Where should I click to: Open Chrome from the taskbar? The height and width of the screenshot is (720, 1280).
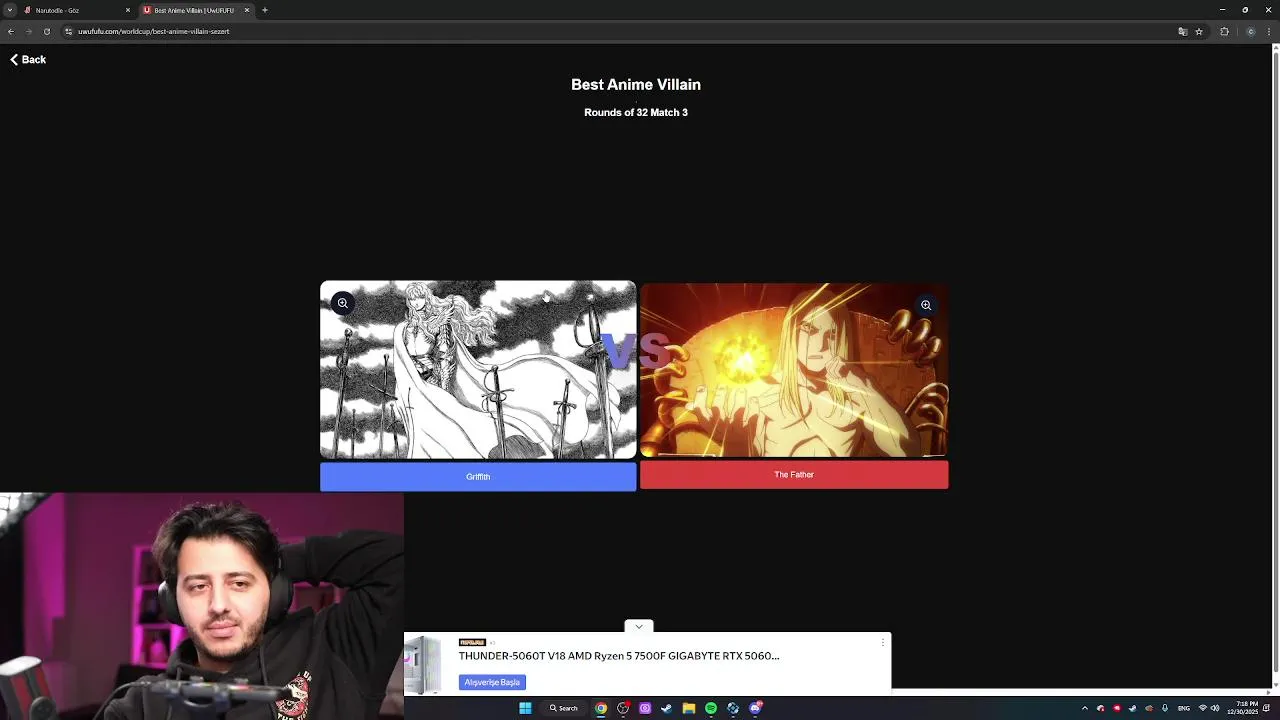coord(601,708)
